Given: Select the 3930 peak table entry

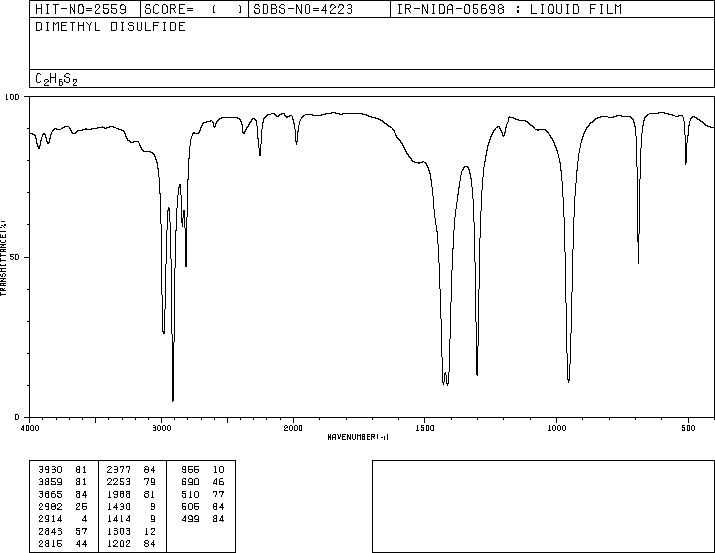Looking at the screenshot, I should coord(50,470).
